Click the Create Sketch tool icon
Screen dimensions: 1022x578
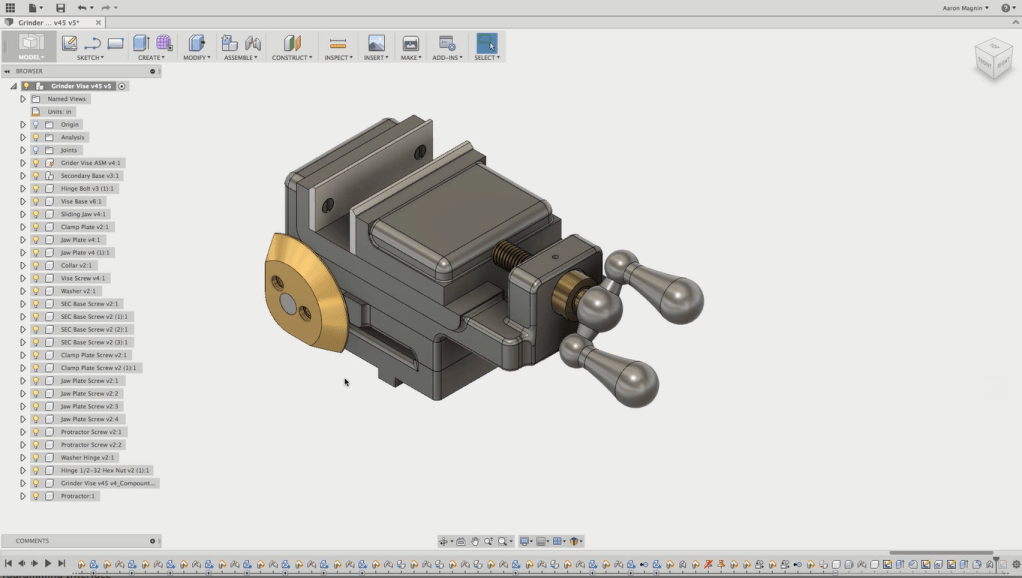pyautogui.click(x=70, y=43)
